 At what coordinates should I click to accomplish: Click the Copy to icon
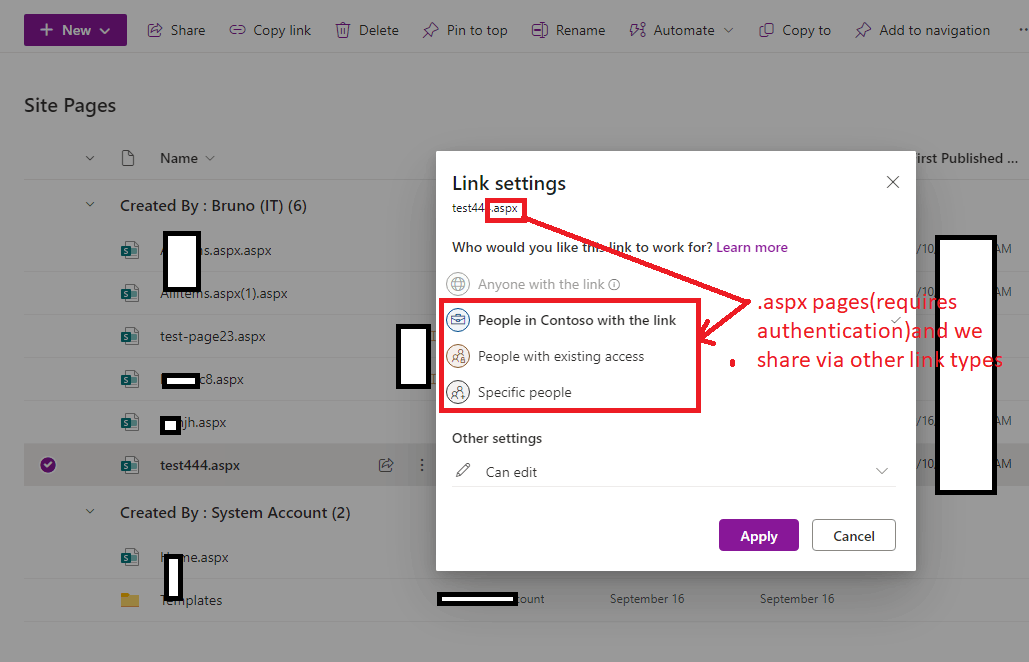tap(766, 30)
